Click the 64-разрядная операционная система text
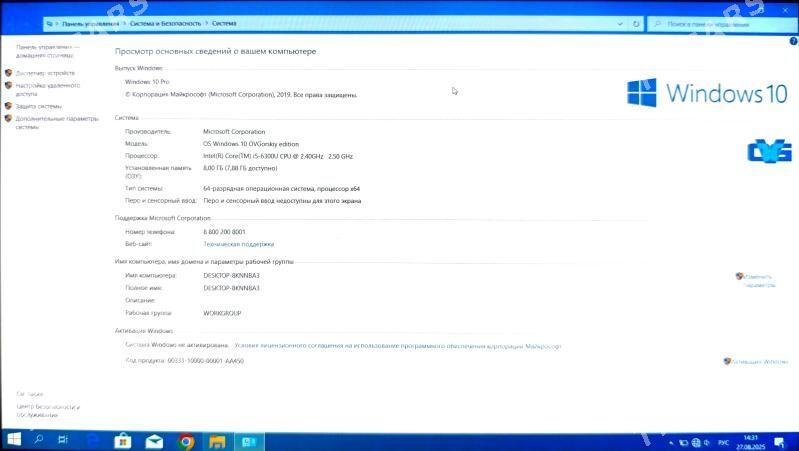The width and height of the screenshot is (799, 451). (281, 189)
